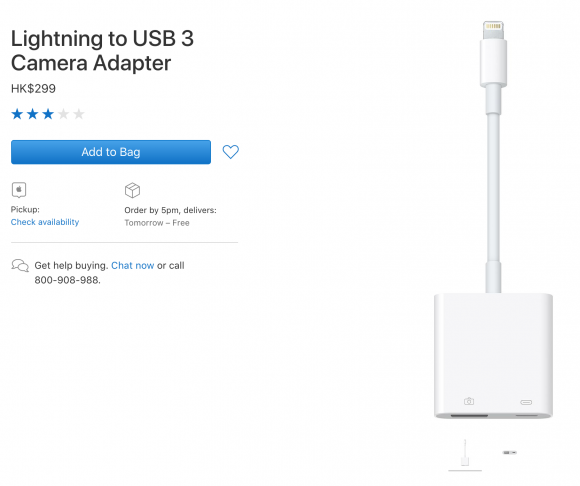Save item with the heart favorite icon
This screenshot has height=486, width=580.
230,152
